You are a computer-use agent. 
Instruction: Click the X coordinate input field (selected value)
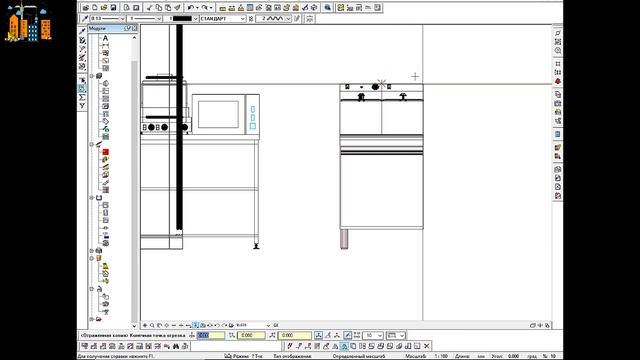pyautogui.click(x=210, y=335)
